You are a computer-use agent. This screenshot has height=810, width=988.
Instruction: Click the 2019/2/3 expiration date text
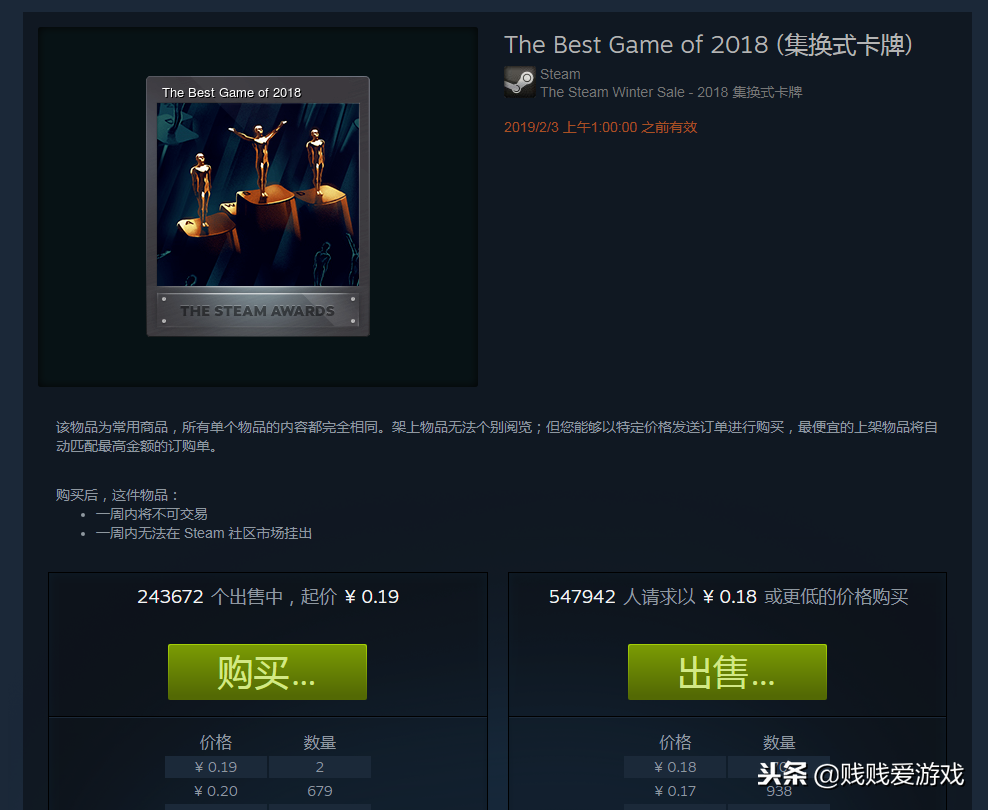(x=600, y=127)
